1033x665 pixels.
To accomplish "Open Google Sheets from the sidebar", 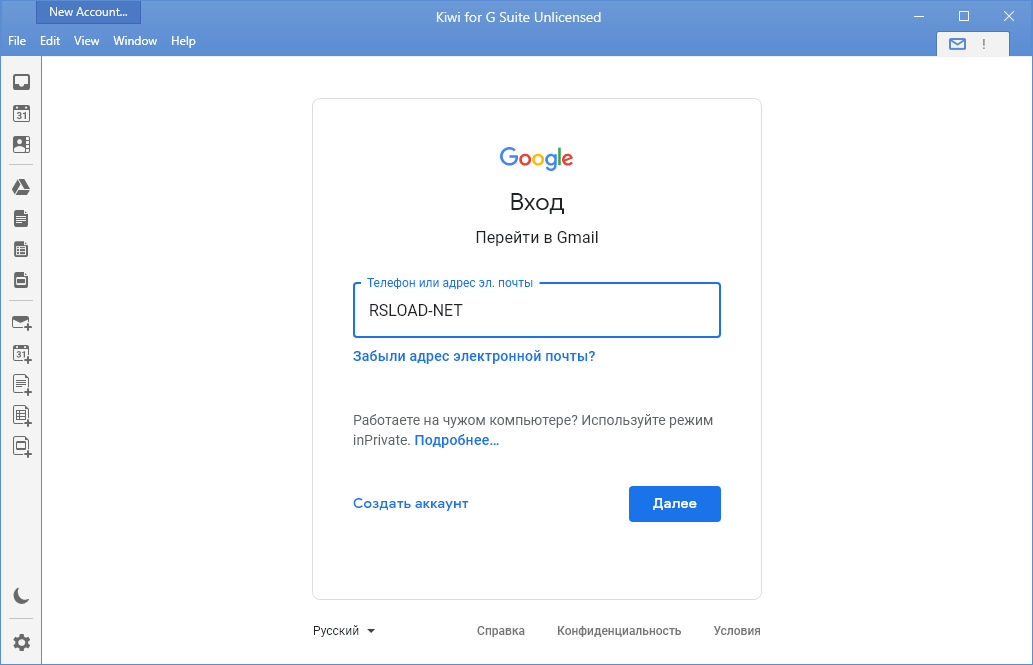I will pos(21,249).
